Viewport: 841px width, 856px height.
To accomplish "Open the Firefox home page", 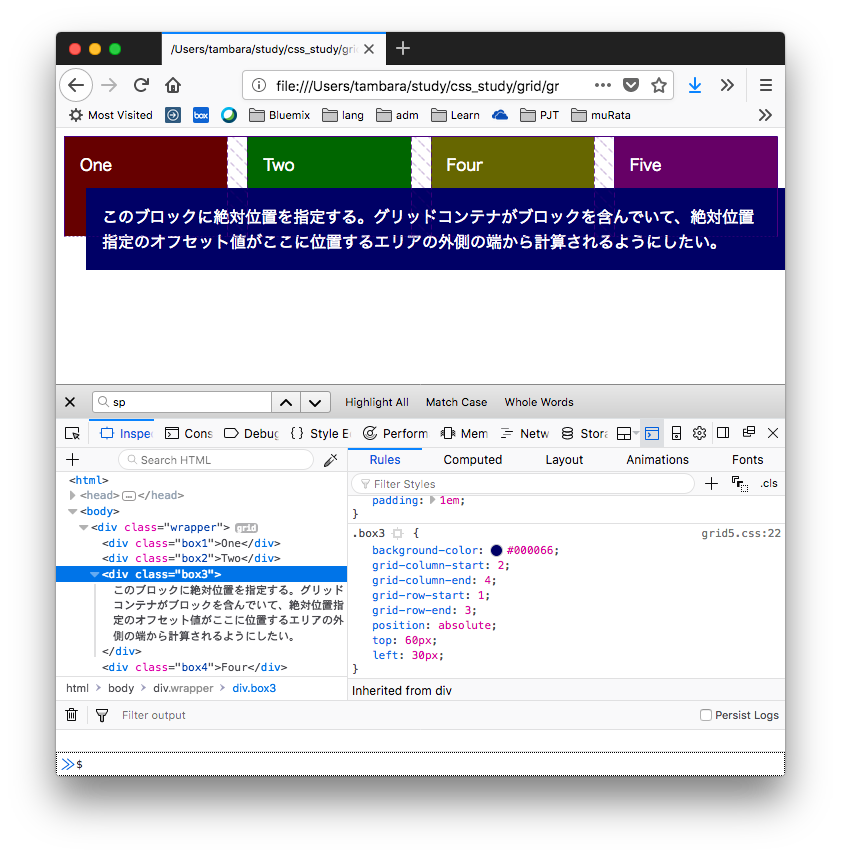I will tap(173, 85).
